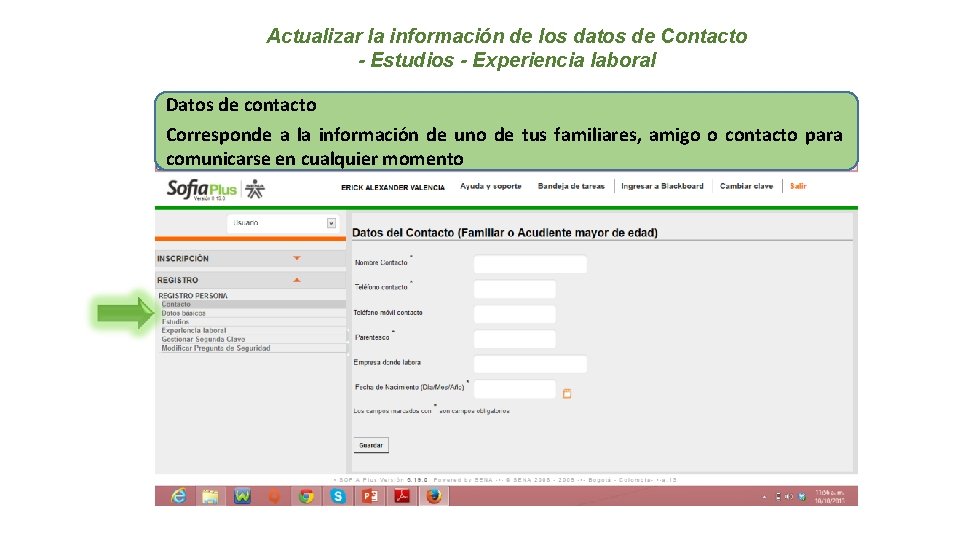Switch to Firefox taskbar icon

tap(434, 496)
